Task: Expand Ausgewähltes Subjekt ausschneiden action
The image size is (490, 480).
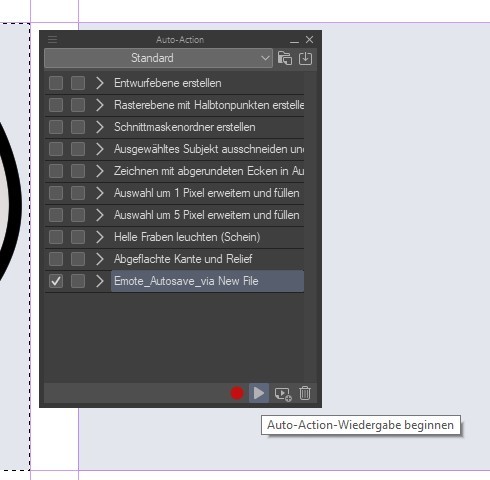Action: point(99,149)
